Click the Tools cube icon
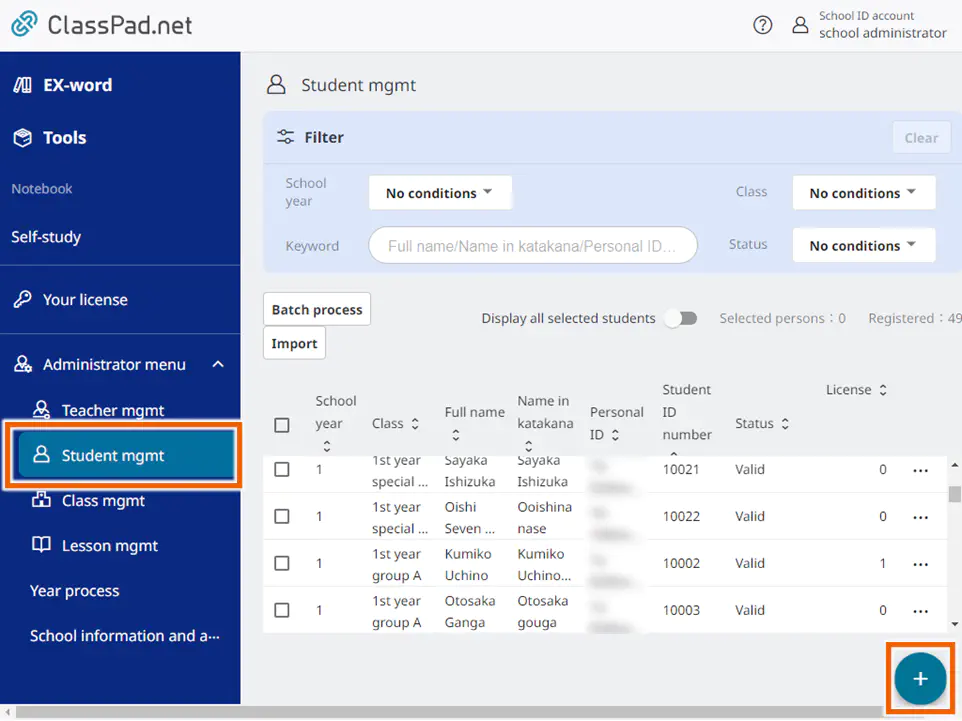 (x=23, y=137)
